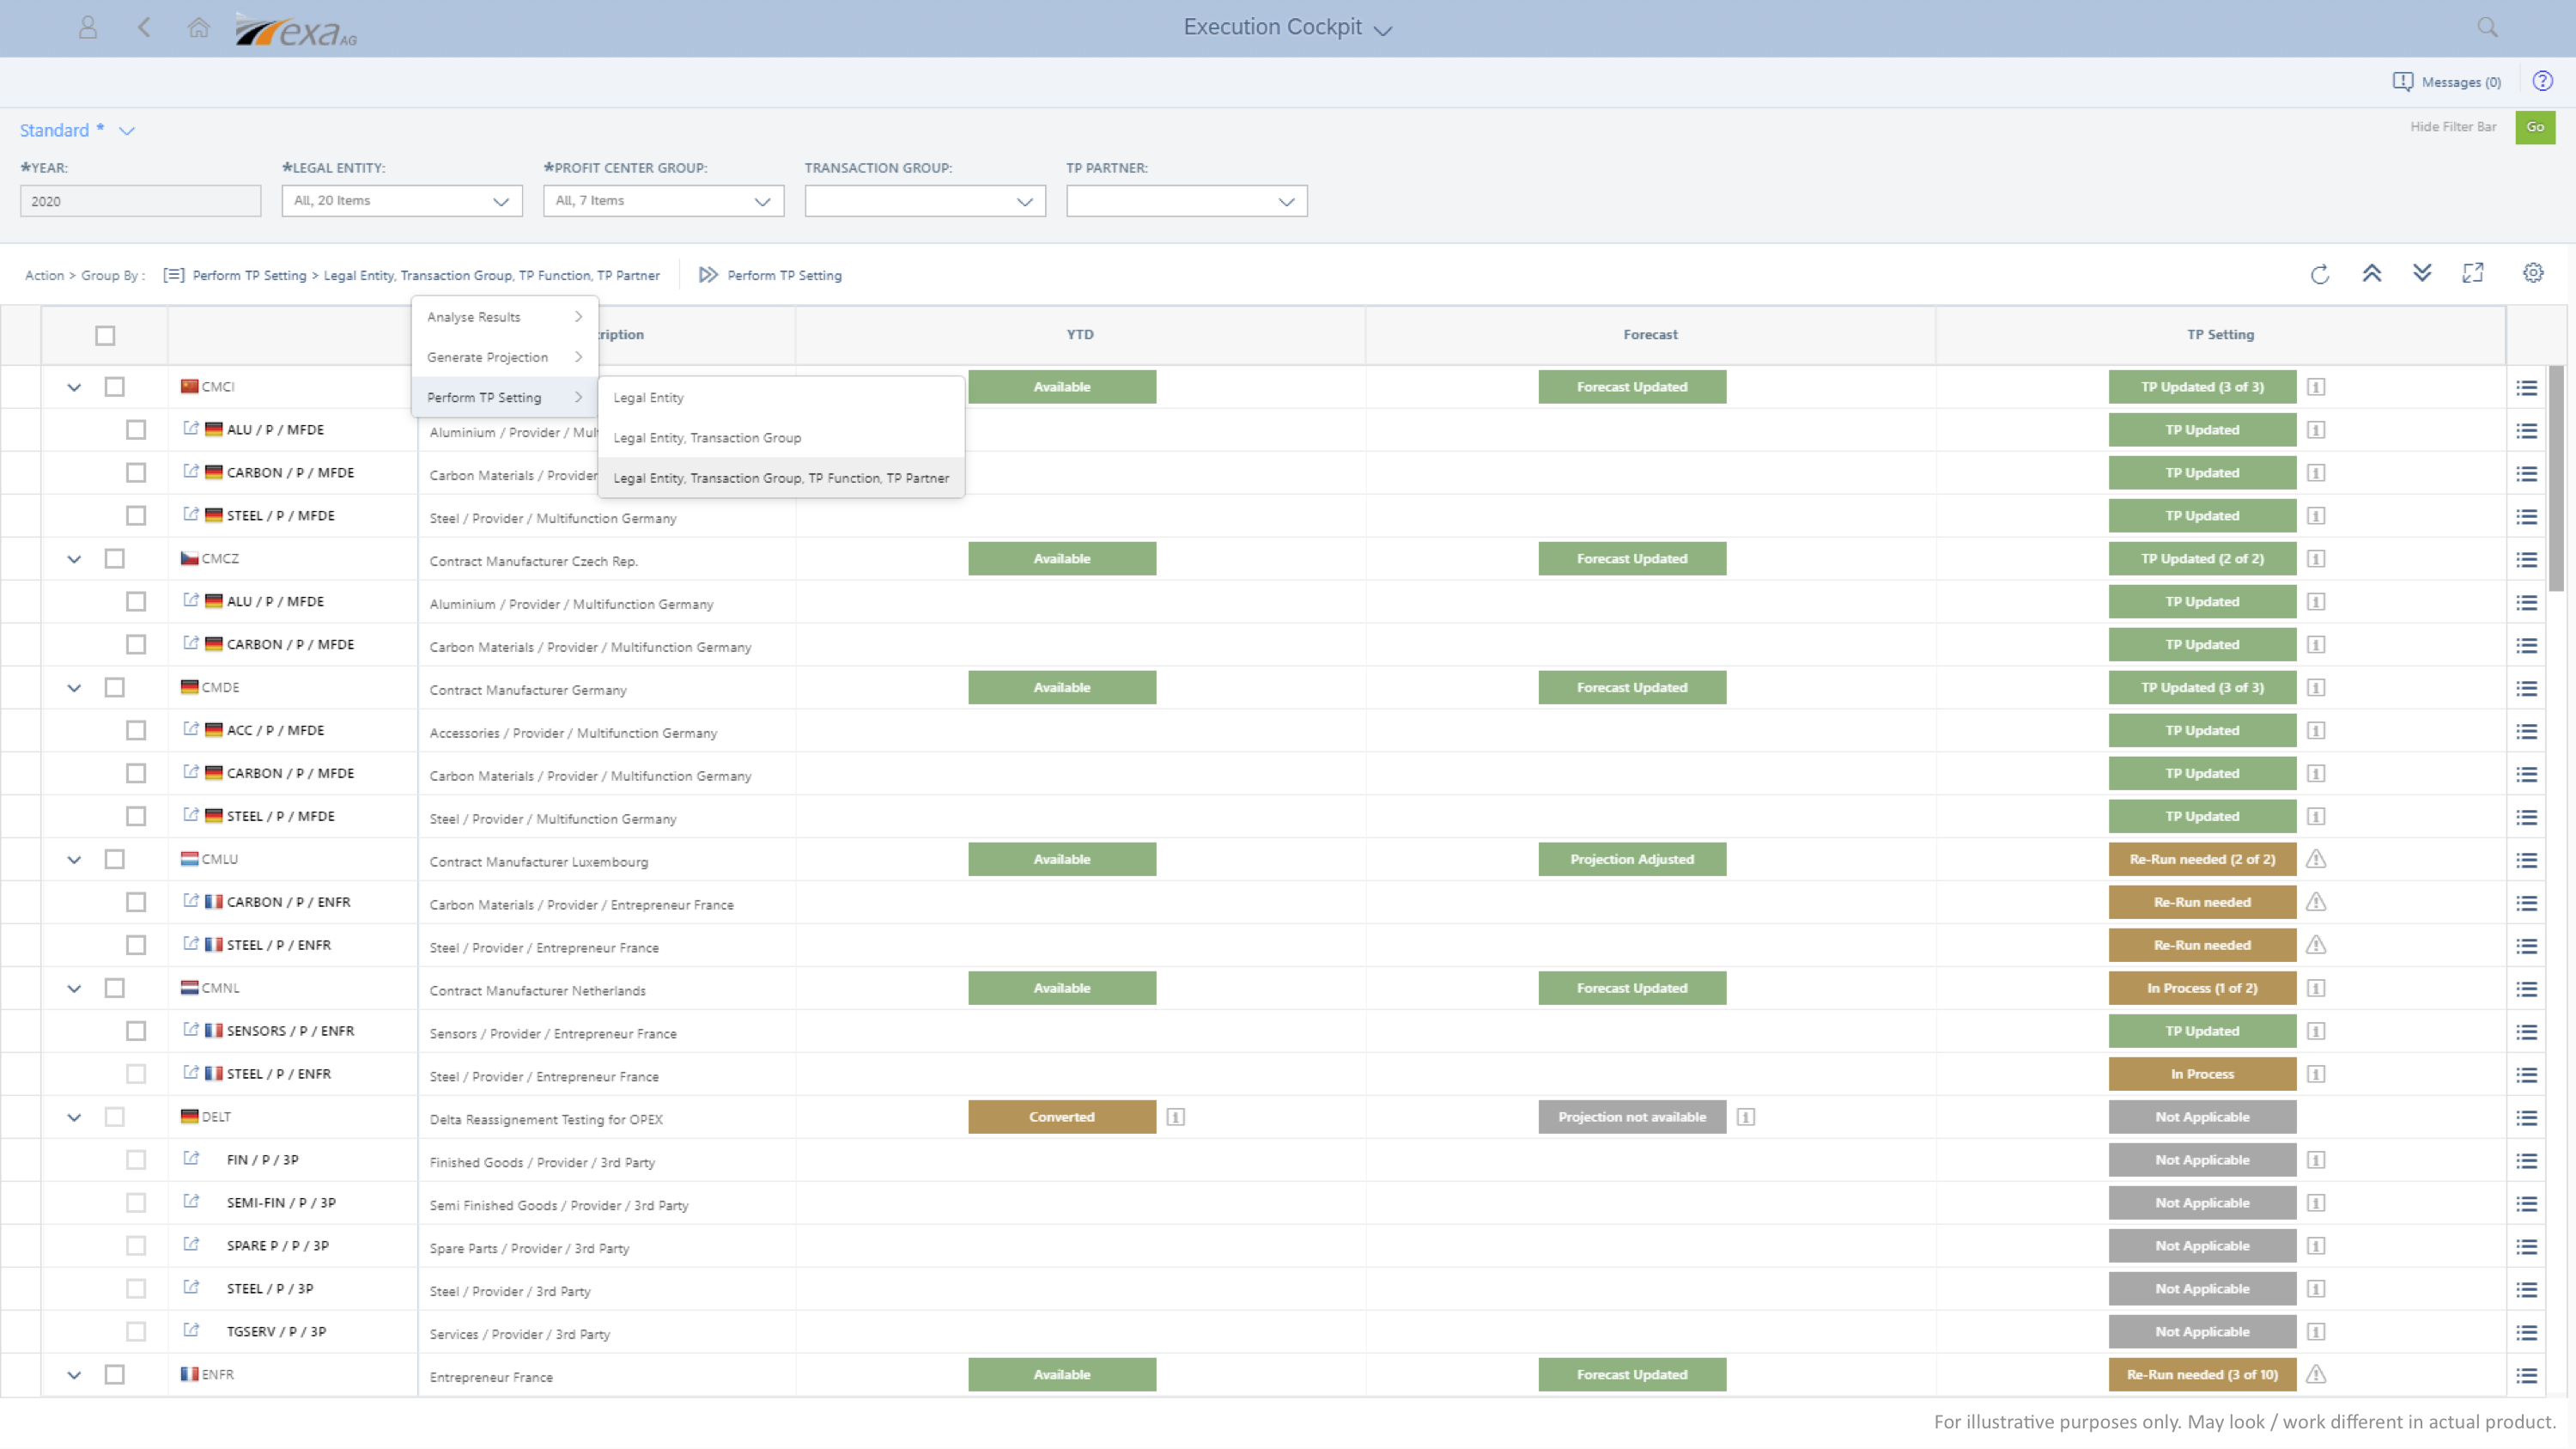Viewport: 2576px width, 1449px height.
Task: Click warning icon beside CMLU Re-Run needed
Action: pyautogui.click(x=2315, y=859)
